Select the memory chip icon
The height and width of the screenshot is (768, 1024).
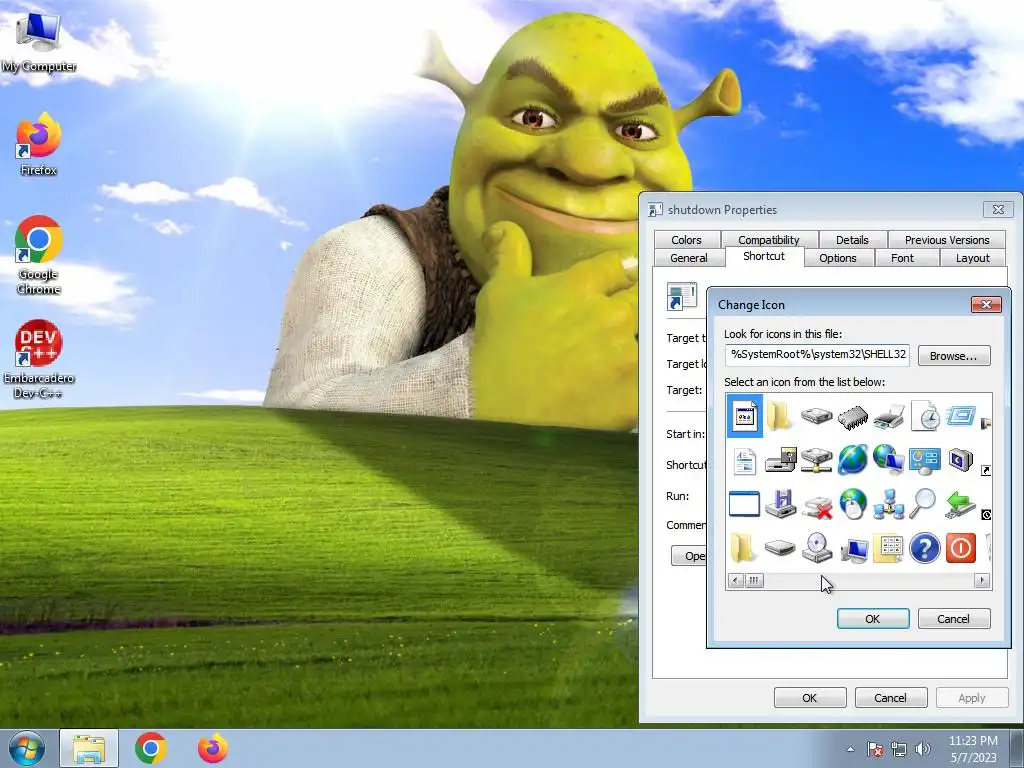(x=852, y=416)
